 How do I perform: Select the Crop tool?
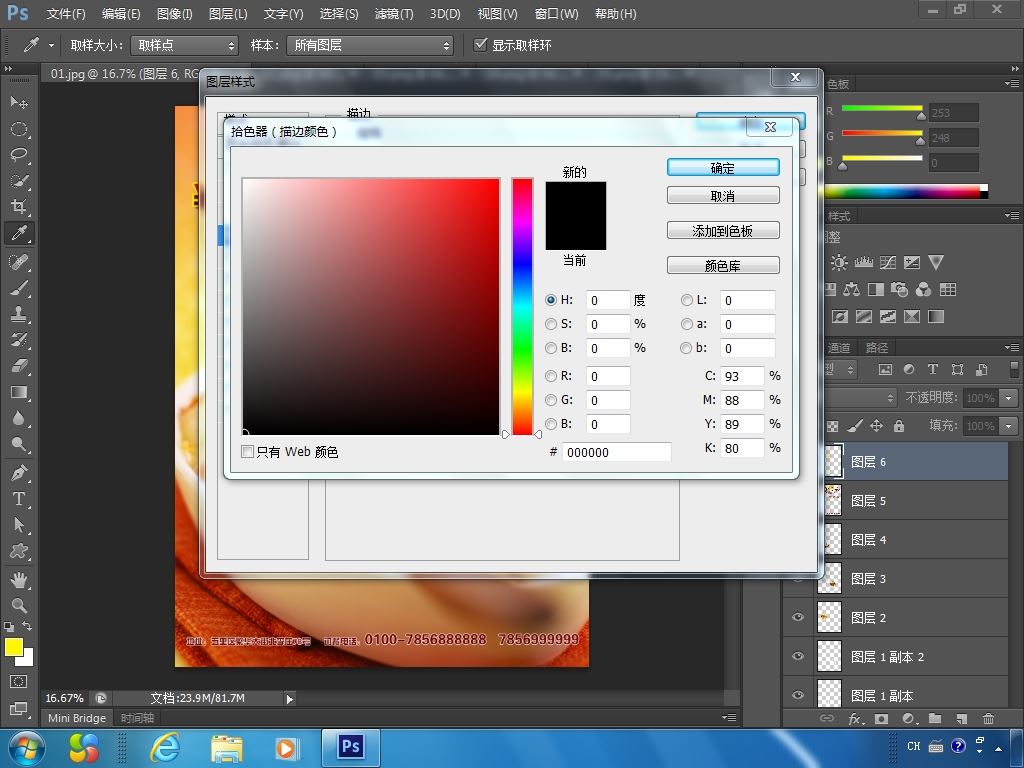click(18, 207)
